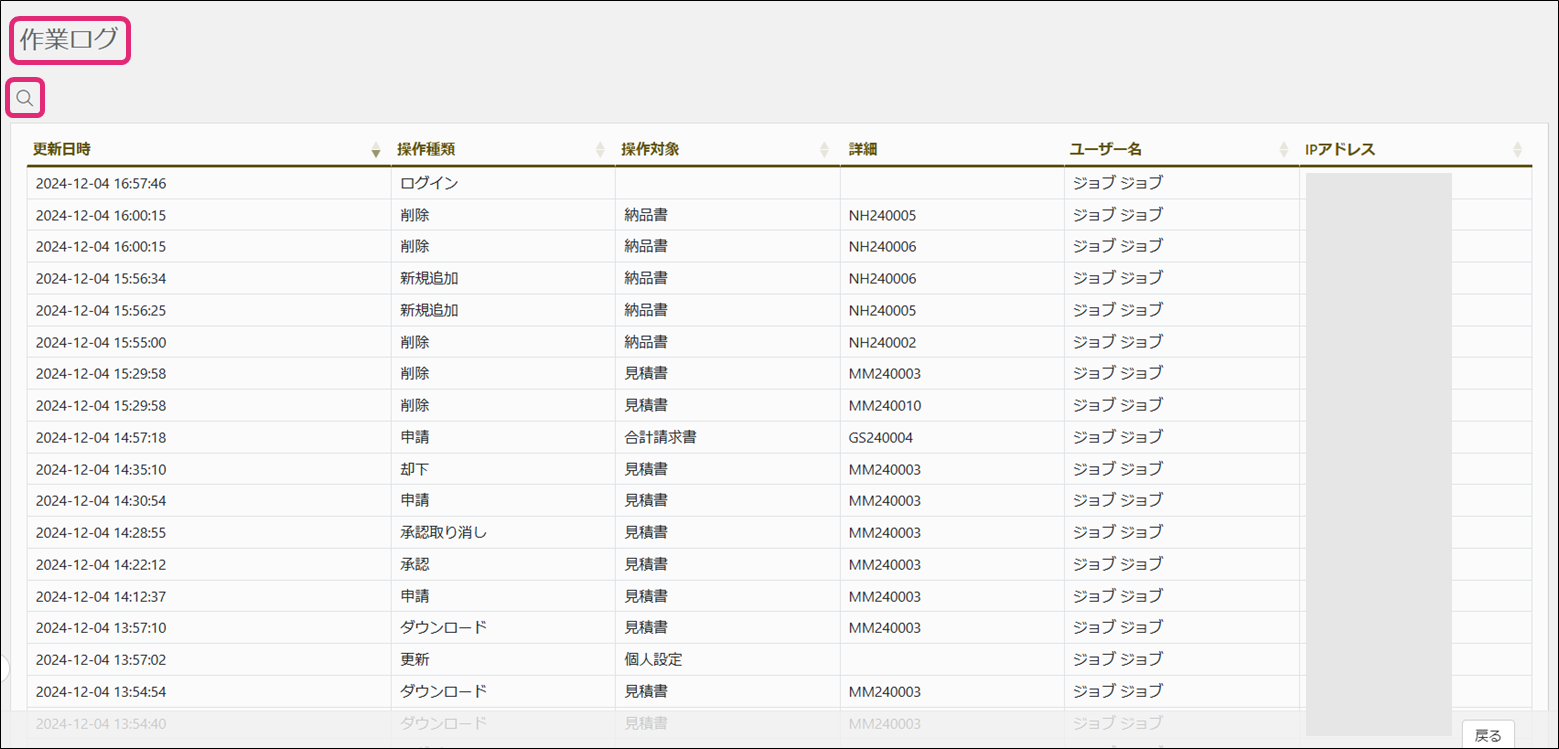Expand the side panel handle on left edge
The height and width of the screenshot is (749, 1559).
[4, 667]
